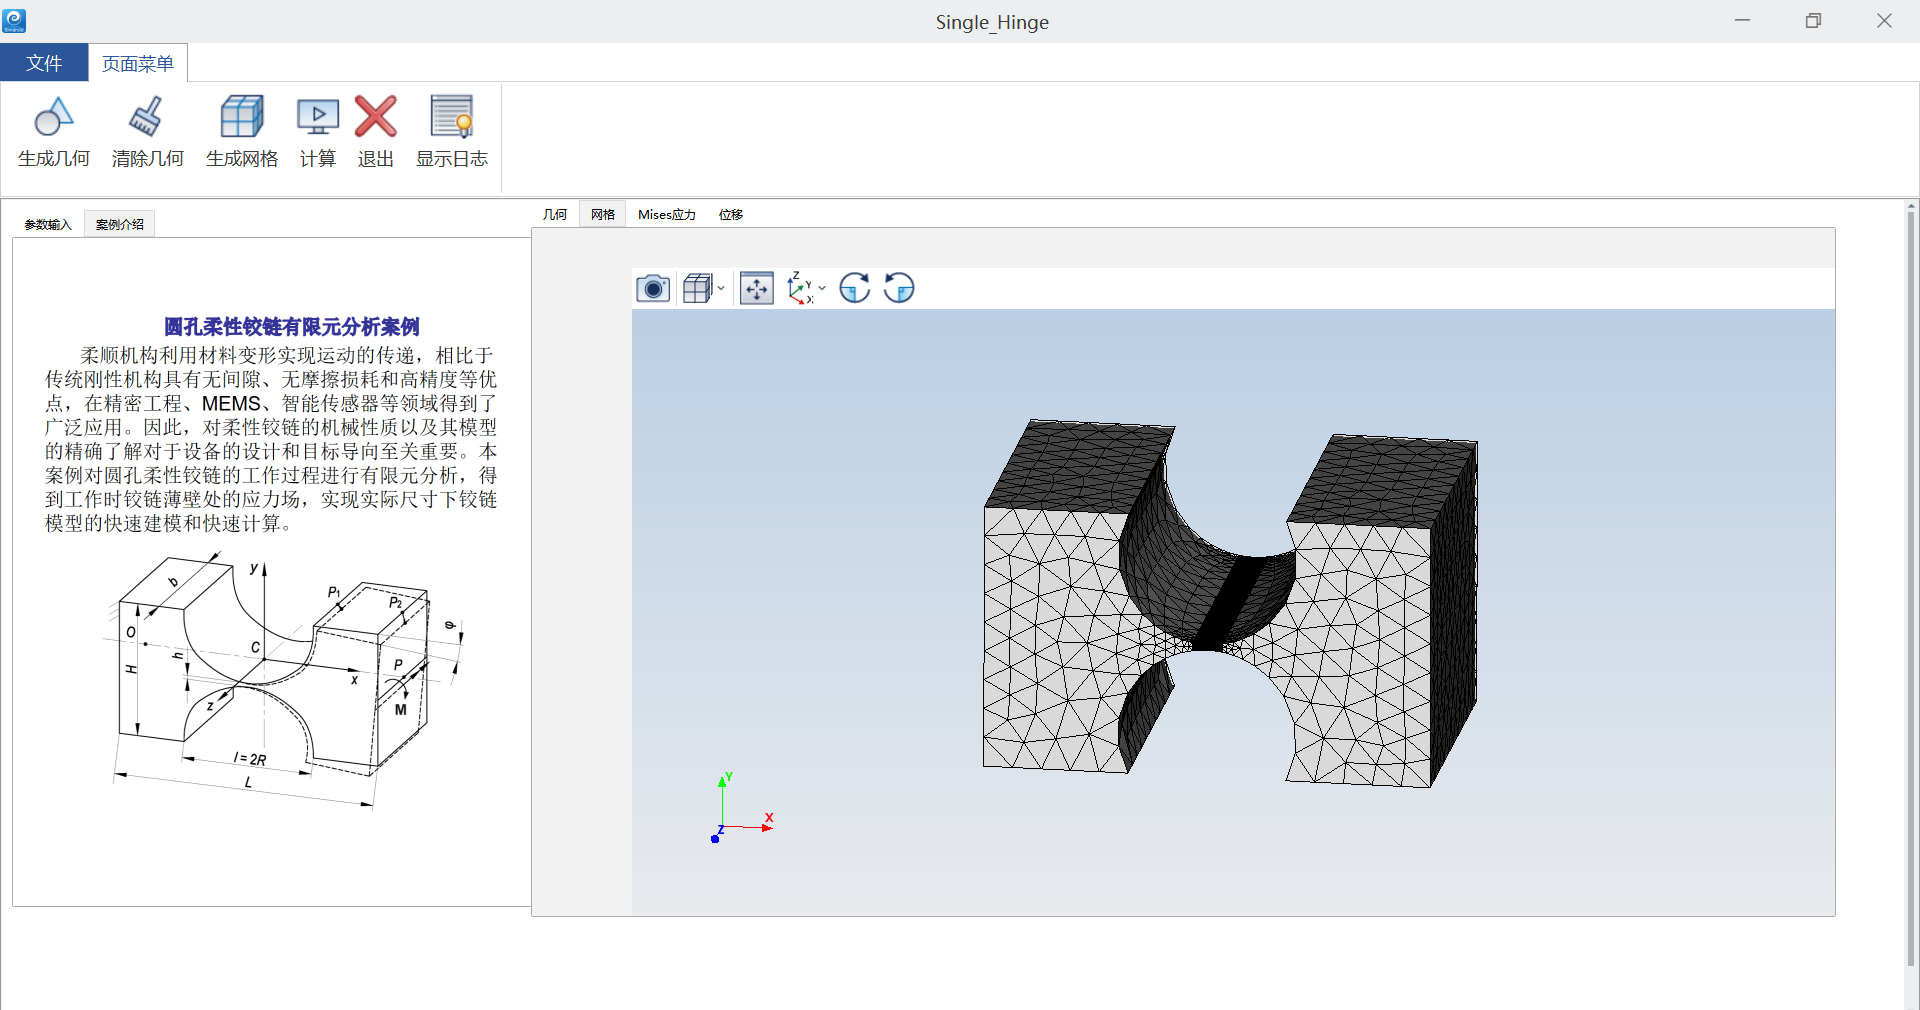This screenshot has width=1920, height=1010.
Task: Open the Mises应力 stress tab
Action: pos(667,214)
